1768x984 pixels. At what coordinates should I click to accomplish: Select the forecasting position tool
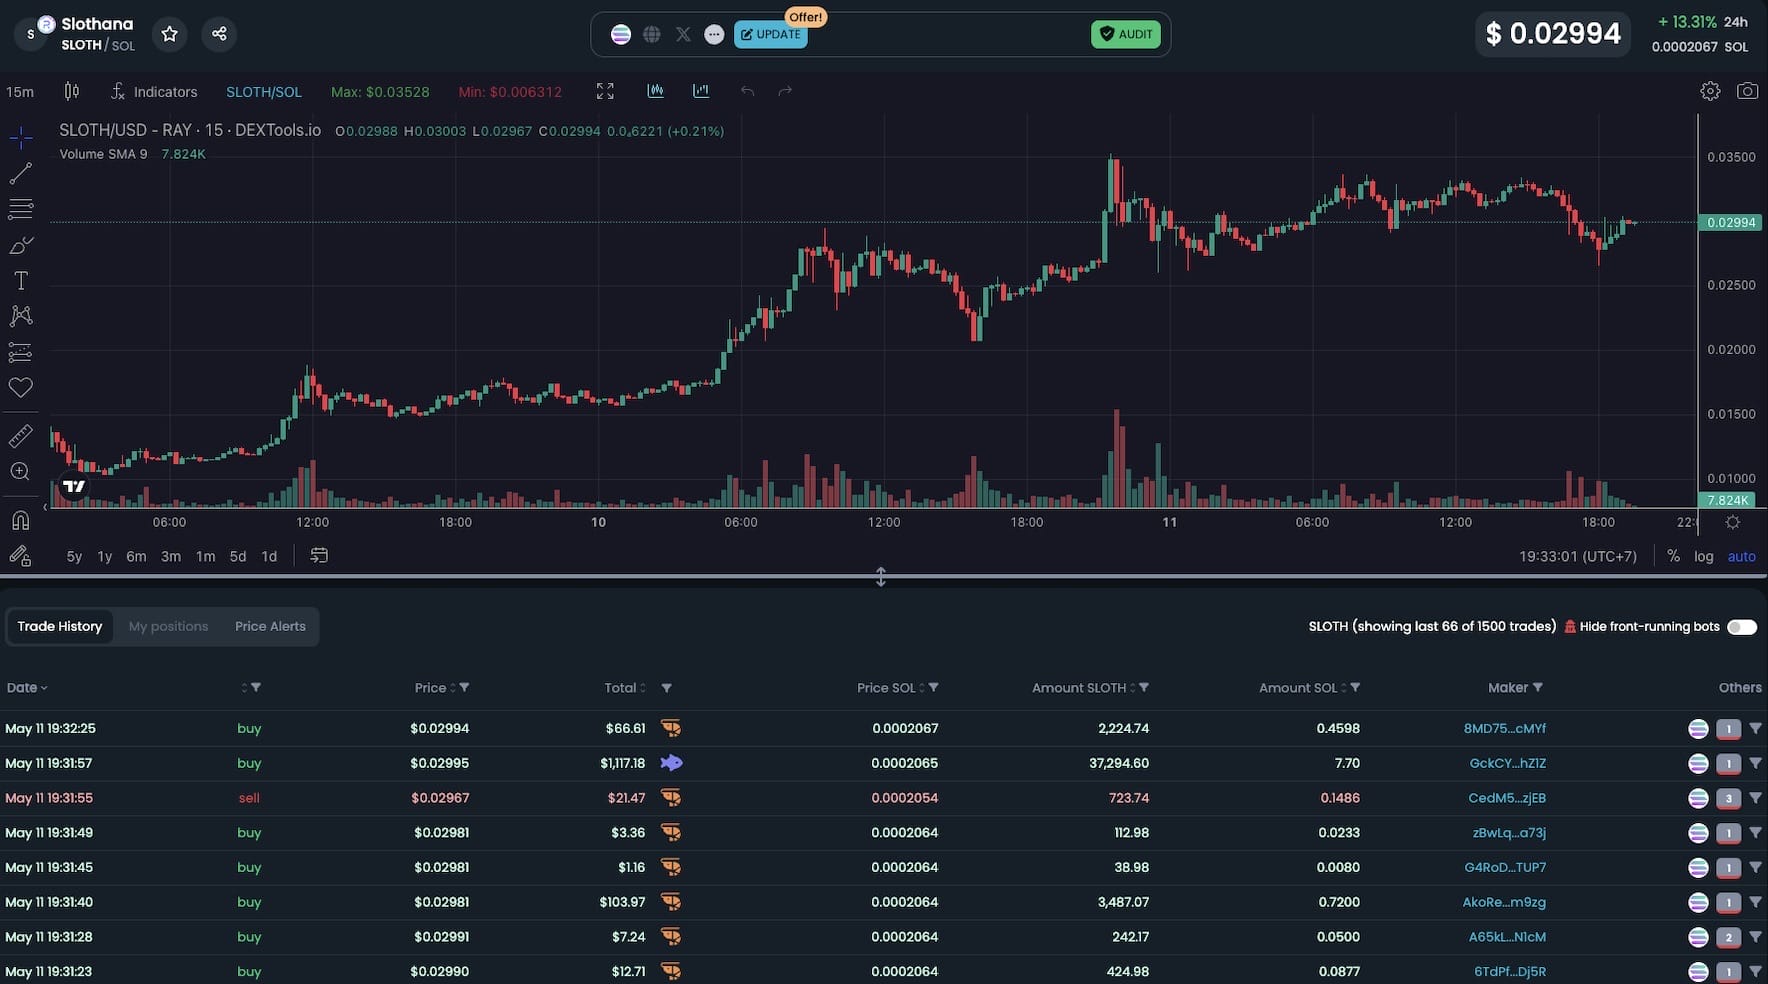click(20, 352)
